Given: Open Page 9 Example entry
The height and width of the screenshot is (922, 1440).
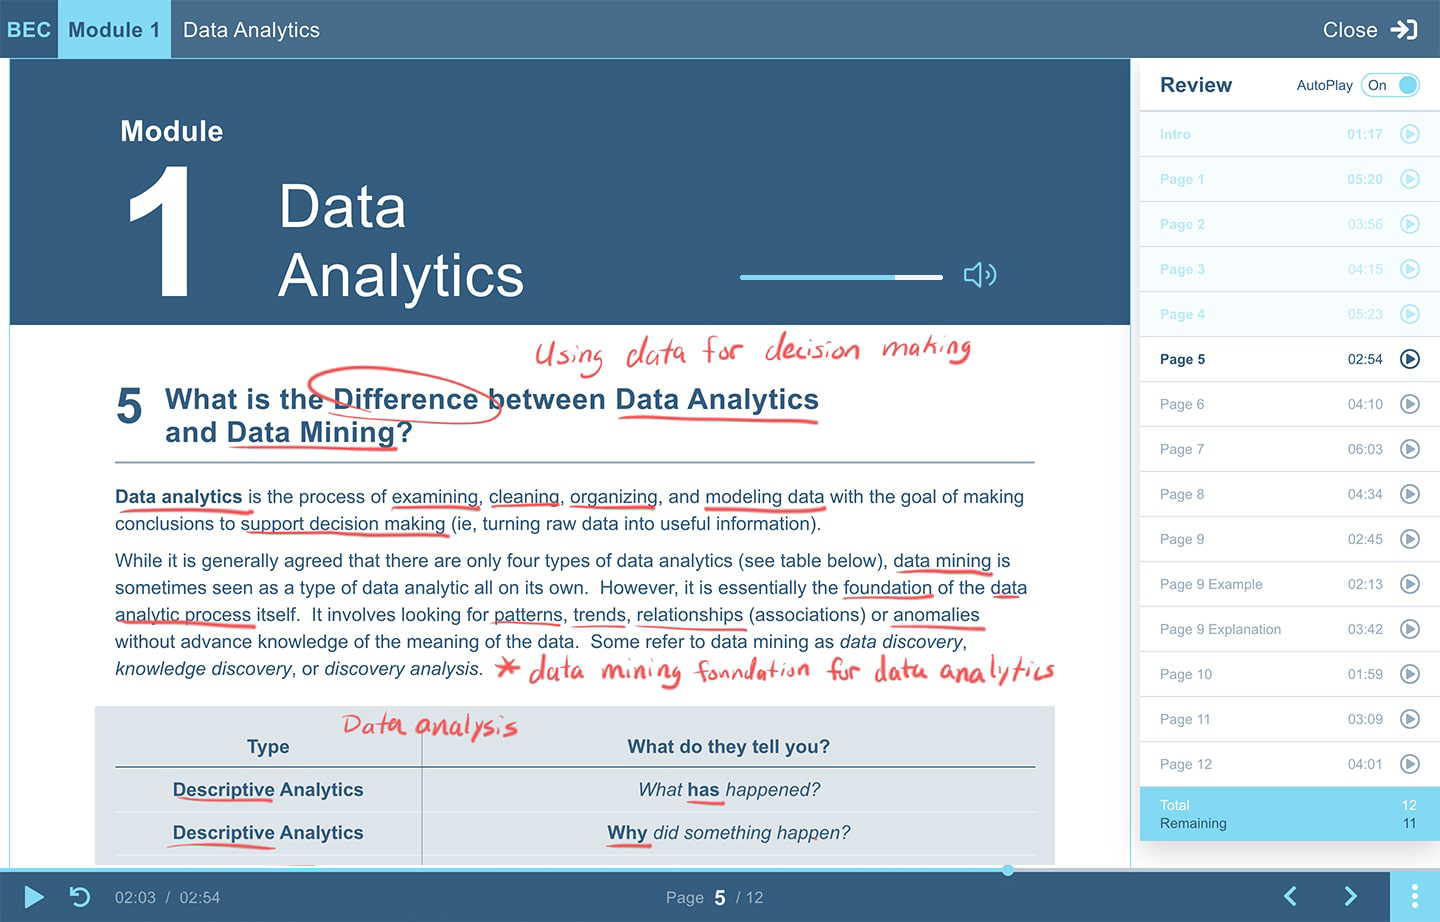Looking at the screenshot, I should [x=1211, y=584].
